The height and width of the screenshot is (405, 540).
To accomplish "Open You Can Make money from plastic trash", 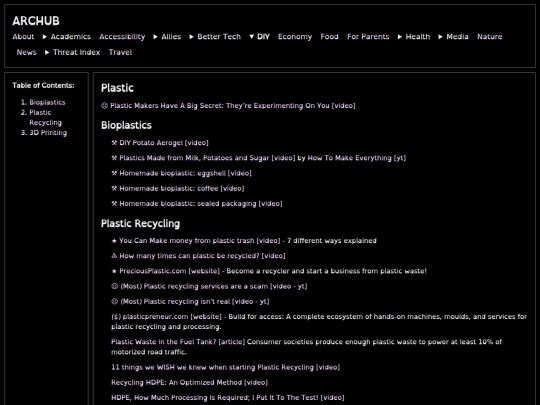I will tap(200, 240).
